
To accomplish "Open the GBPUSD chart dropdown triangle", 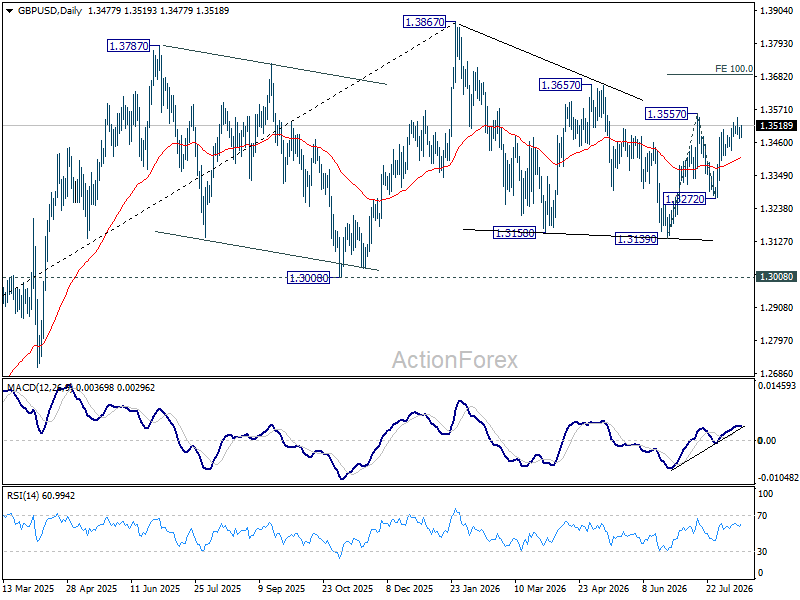I will tap(10, 11).
